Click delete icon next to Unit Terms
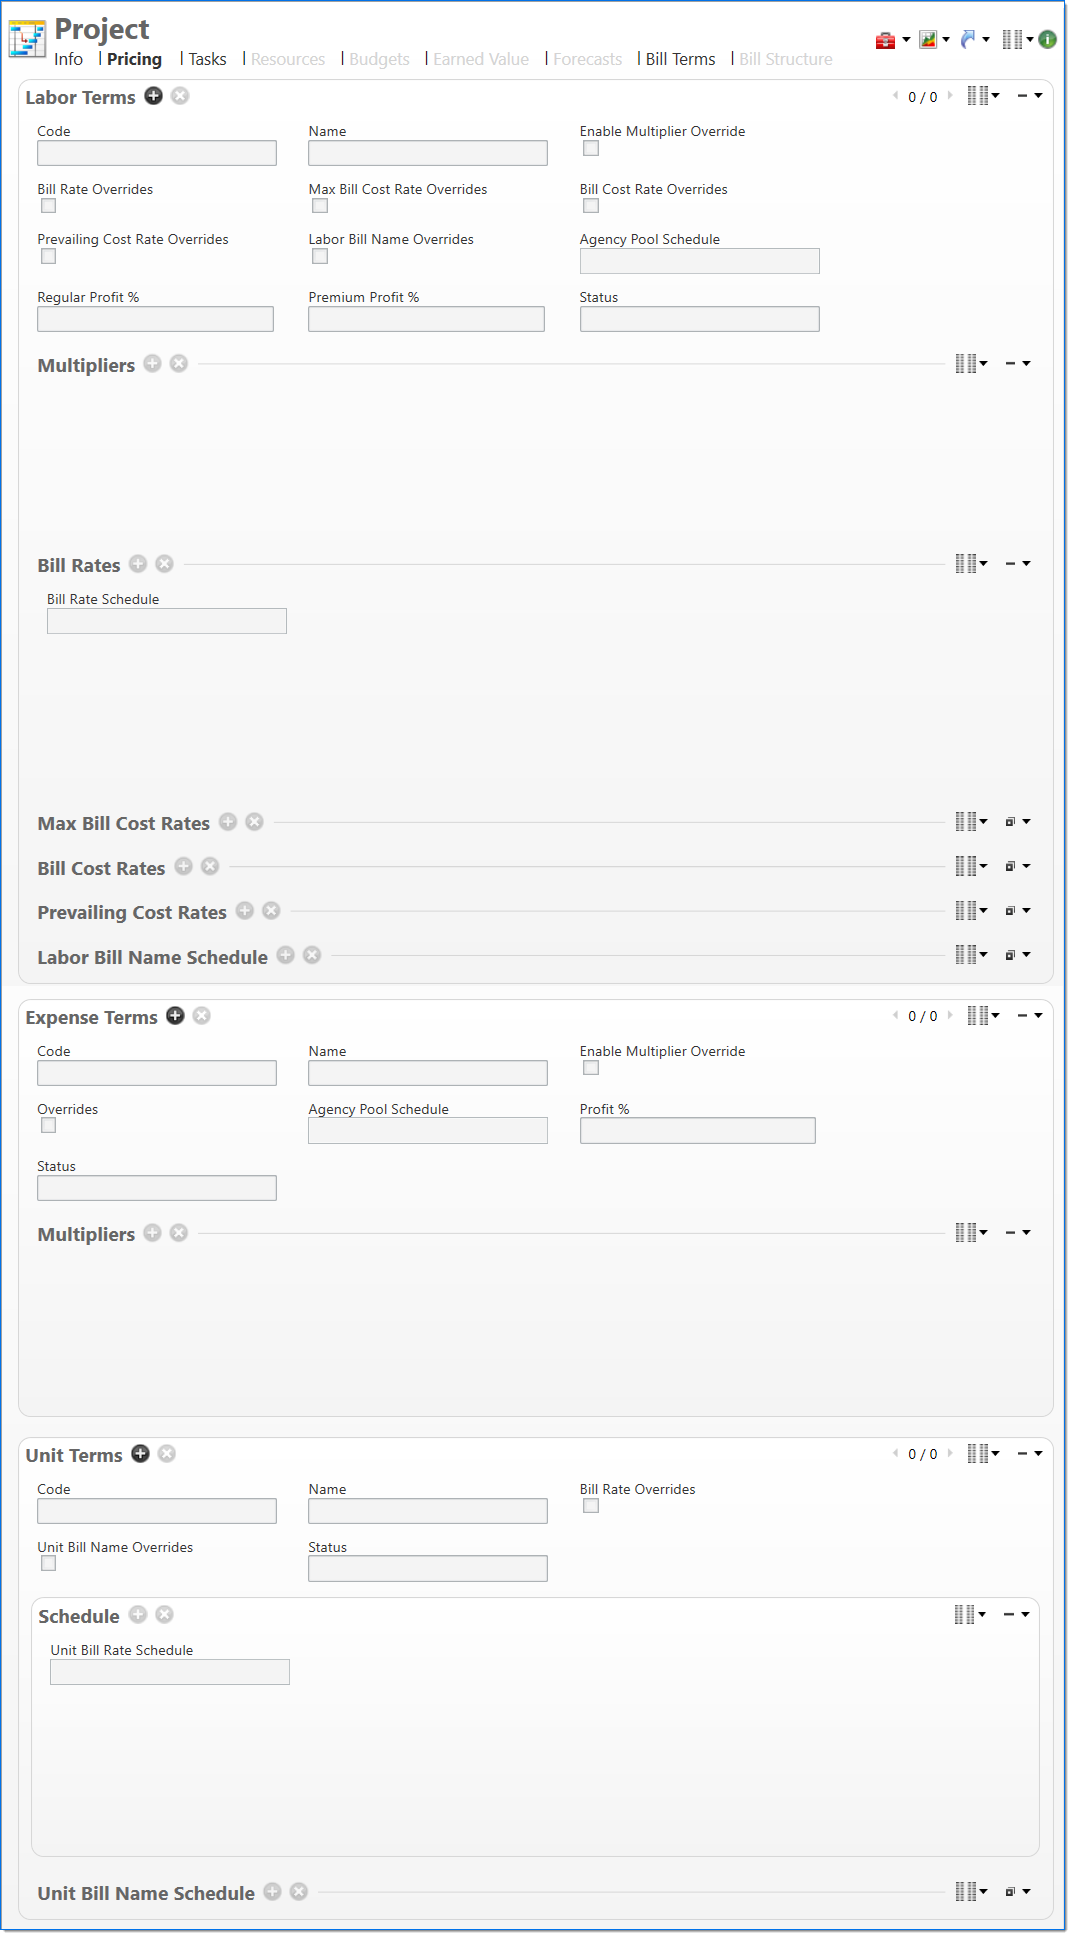This screenshot has width=1071, height=1936. (x=167, y=1454)
